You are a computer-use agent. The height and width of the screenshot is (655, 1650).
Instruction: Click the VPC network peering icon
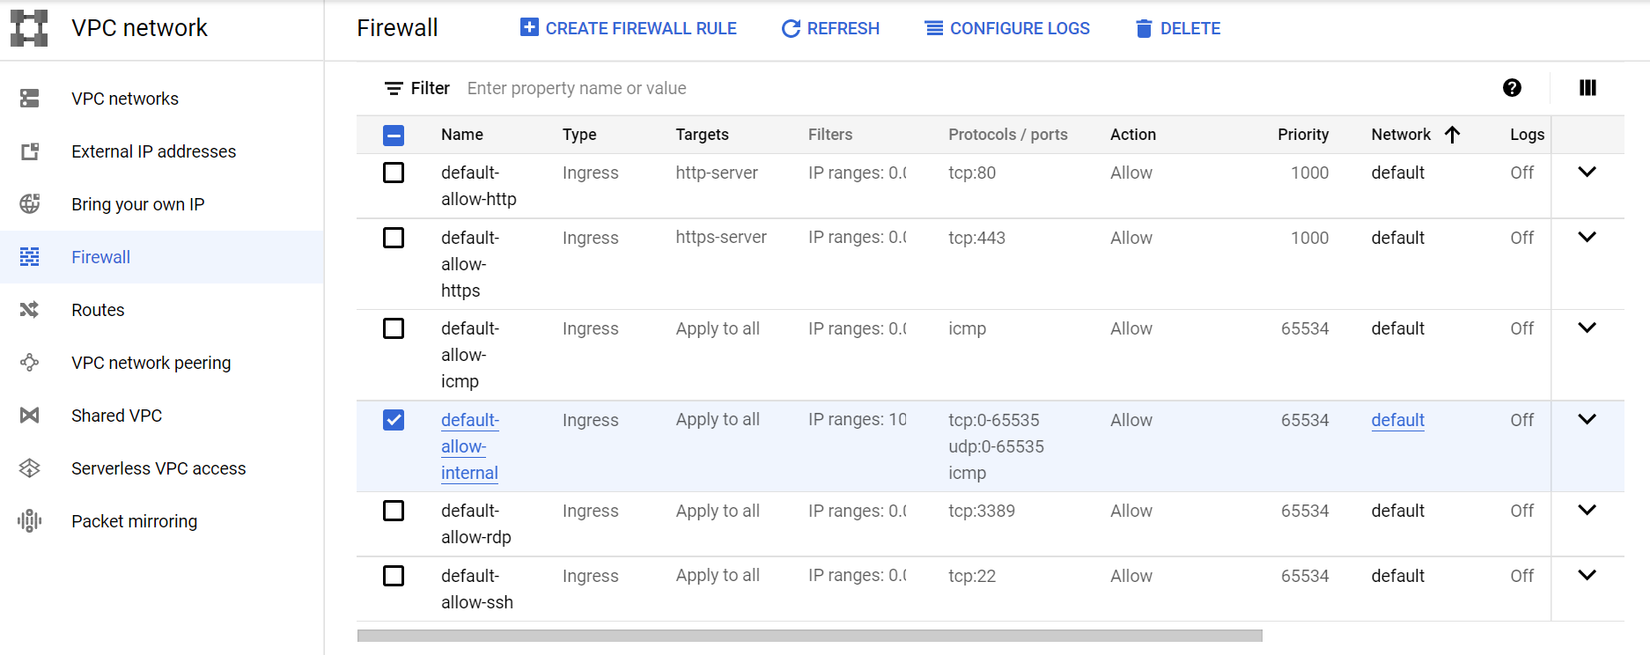point(30,363)
